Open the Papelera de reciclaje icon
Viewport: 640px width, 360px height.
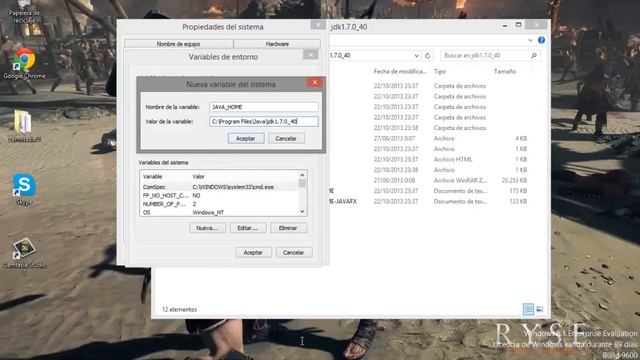pos(24,12)
